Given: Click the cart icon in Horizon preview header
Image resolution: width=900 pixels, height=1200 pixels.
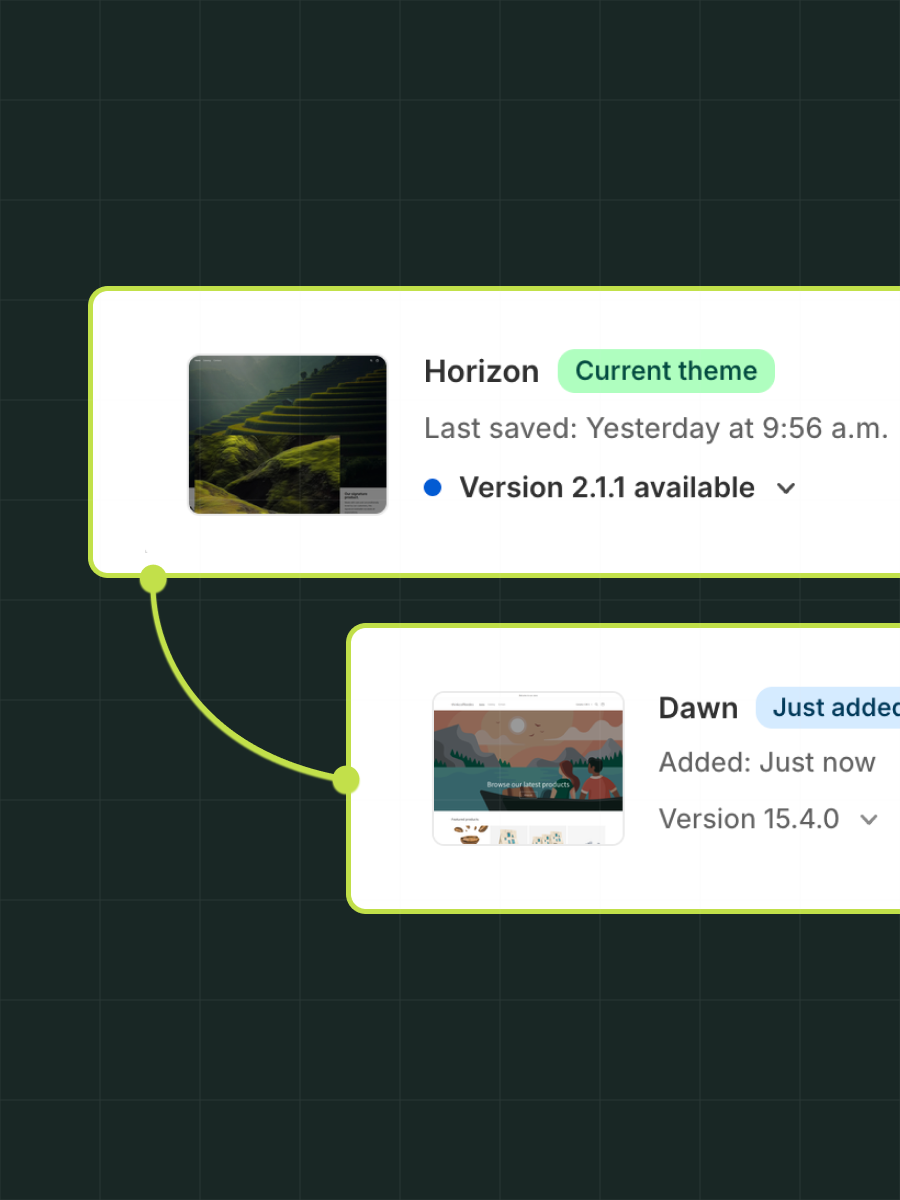Looking at the screenshot, I should point(378,360).
